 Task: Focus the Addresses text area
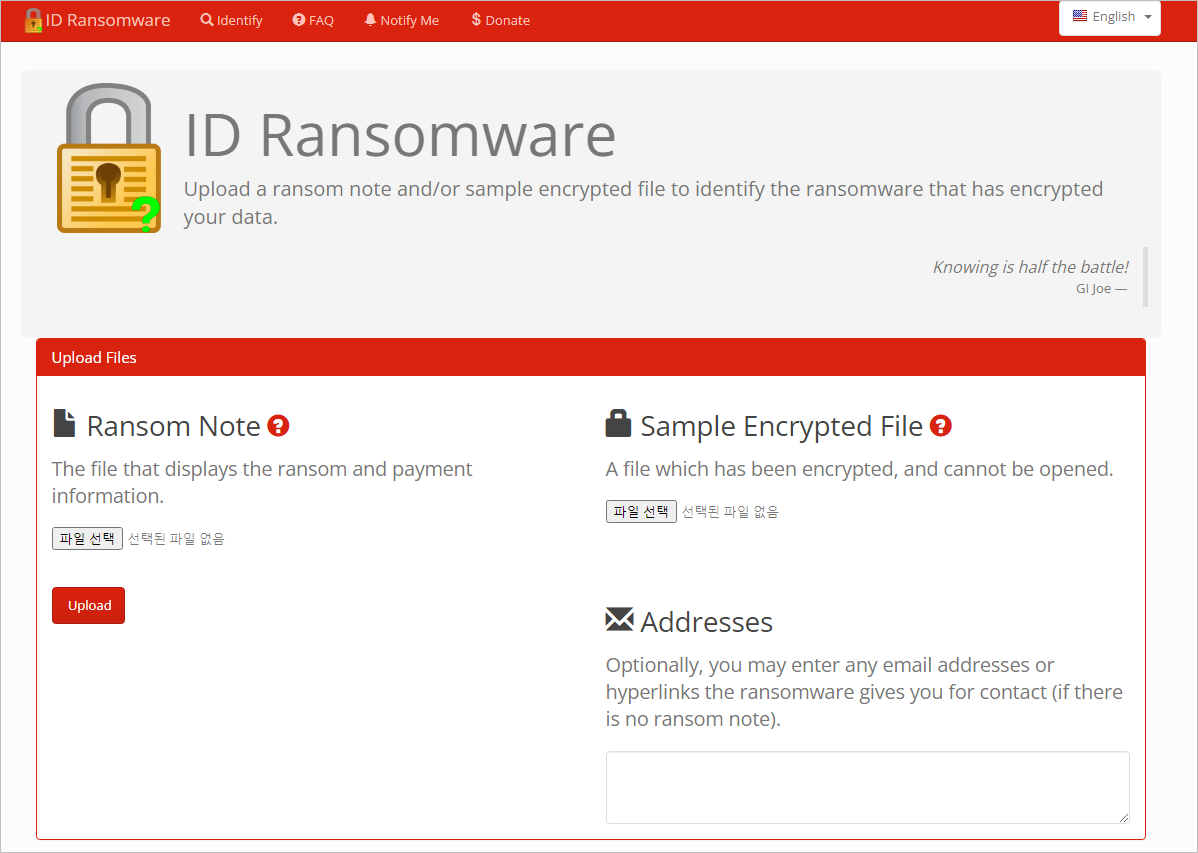[x=867, y=787]
